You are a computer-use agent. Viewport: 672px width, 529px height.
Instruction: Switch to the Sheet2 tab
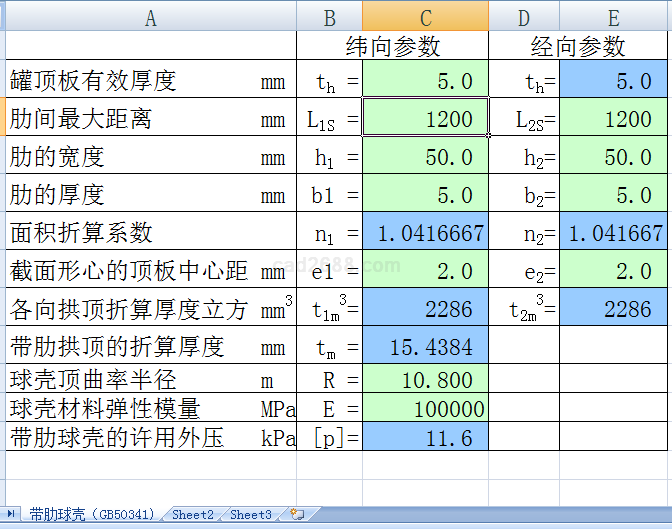pos(192,515)
